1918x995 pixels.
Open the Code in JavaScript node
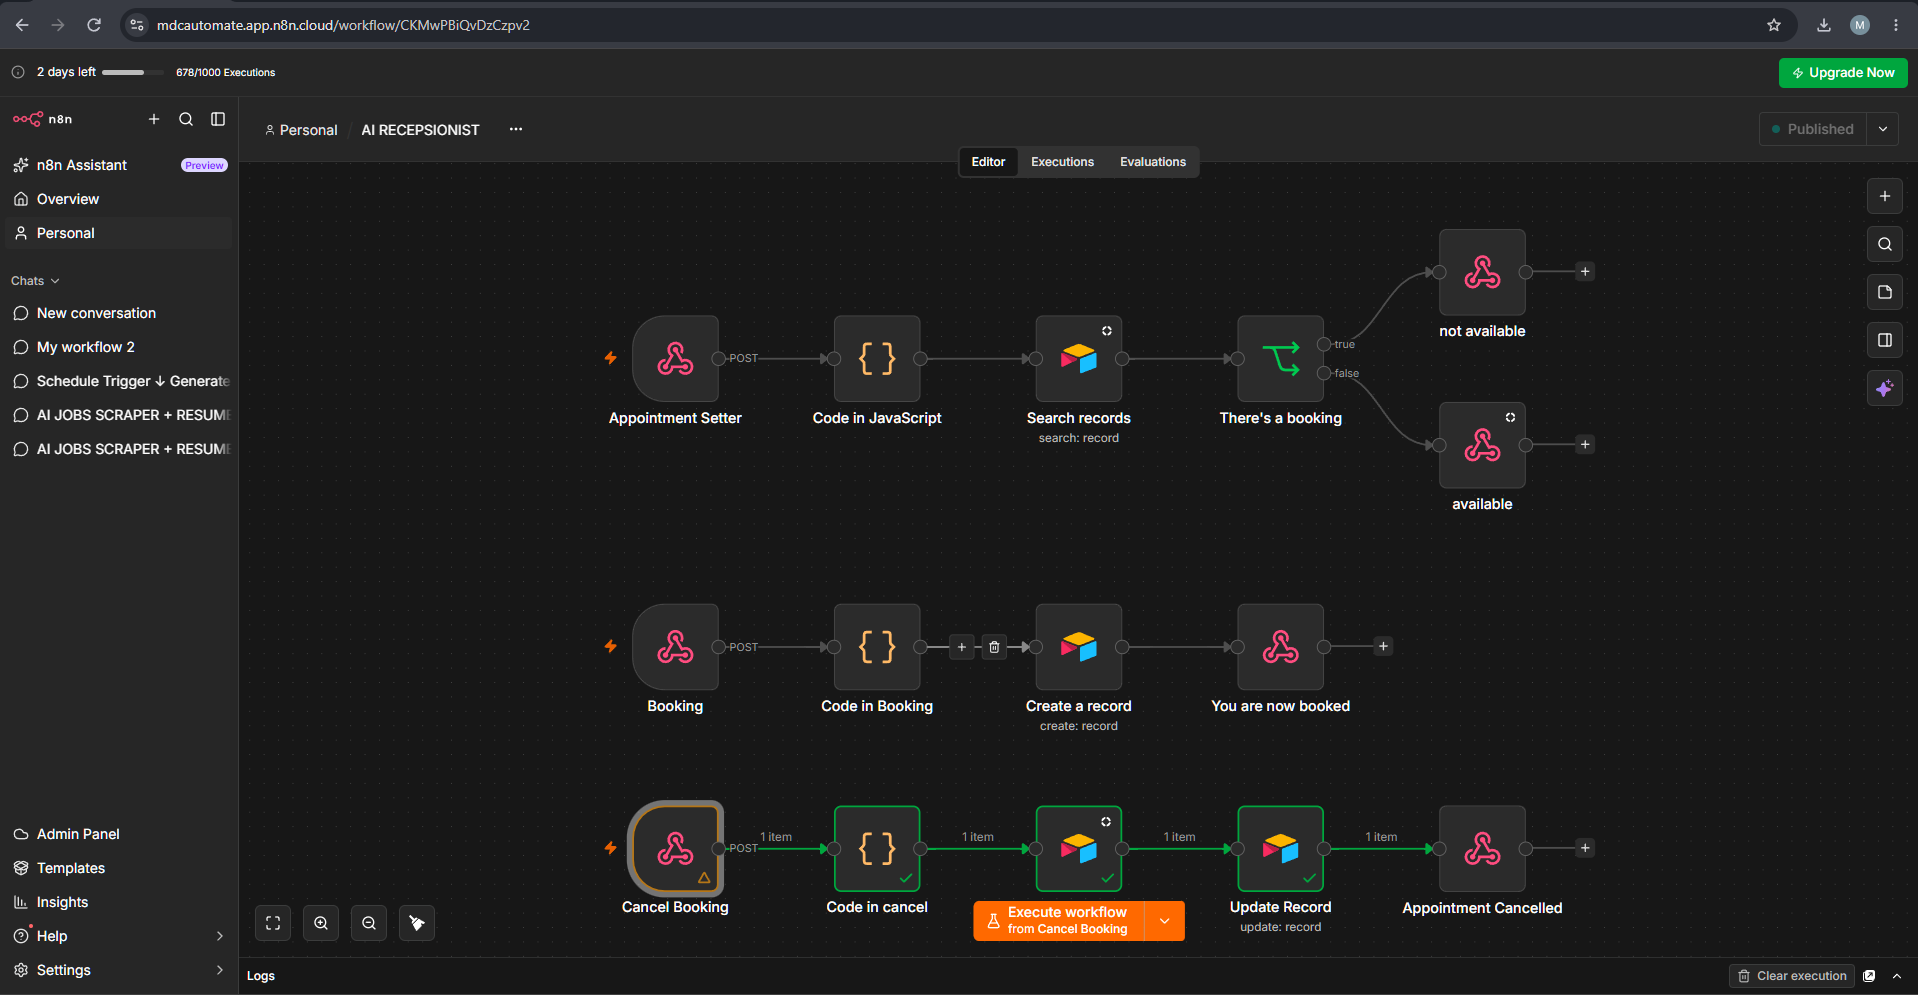(x=877, y=358)
